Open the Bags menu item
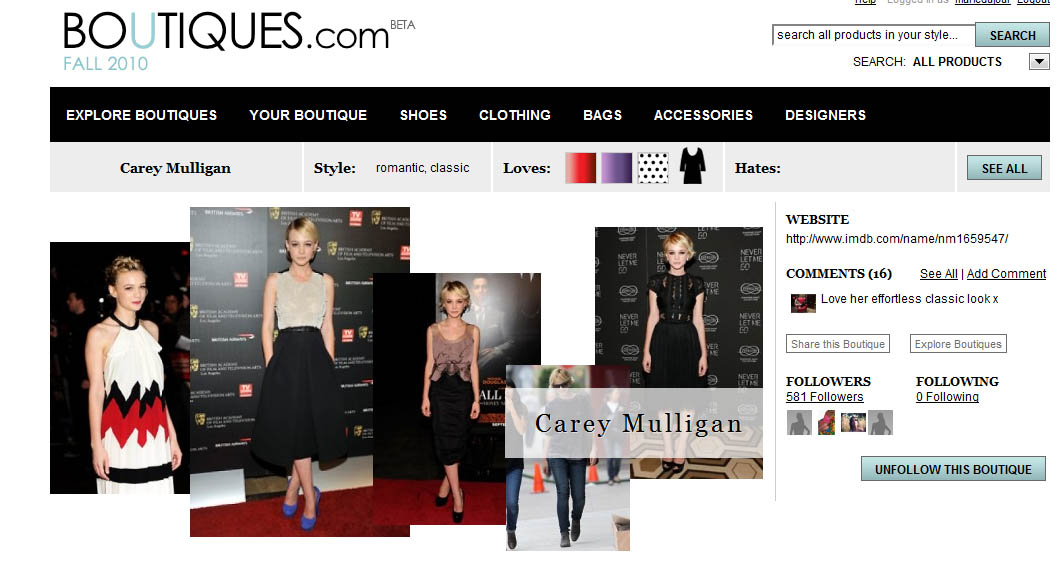Screen dimensions: 1057x569 (x=603, y=115)
